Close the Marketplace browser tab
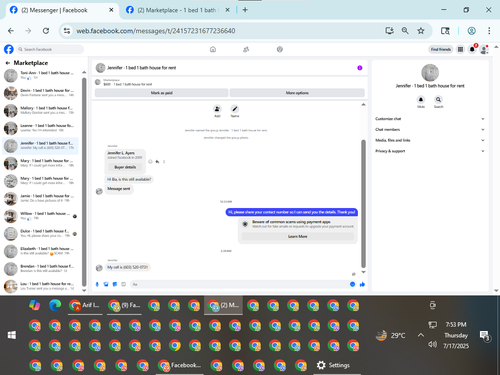The width and height of the screenshot is (500, 375). click(227, 10)
